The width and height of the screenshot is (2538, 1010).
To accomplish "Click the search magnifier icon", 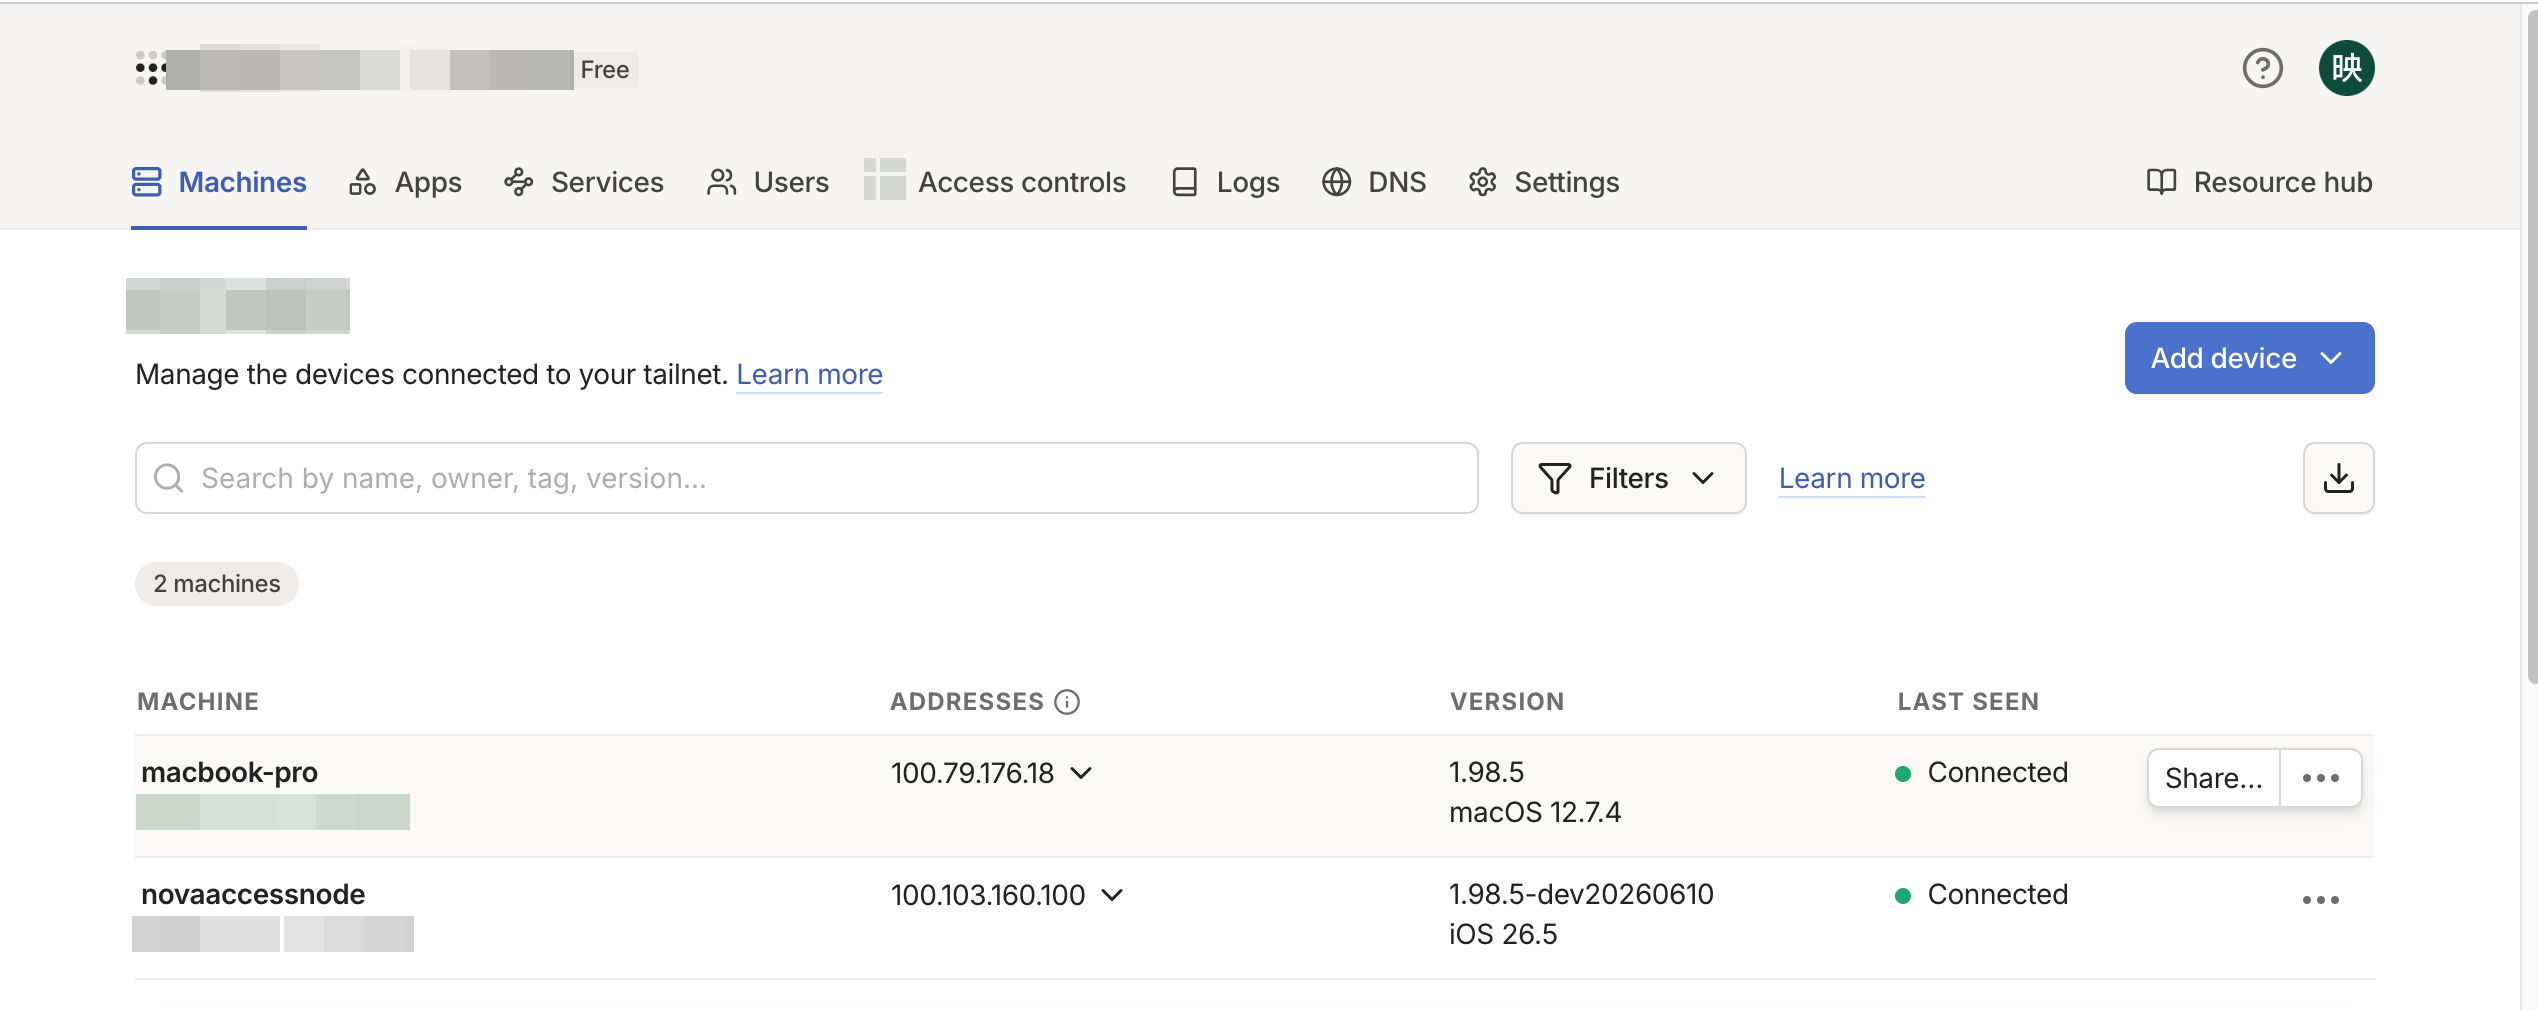I will coord(168,478).
